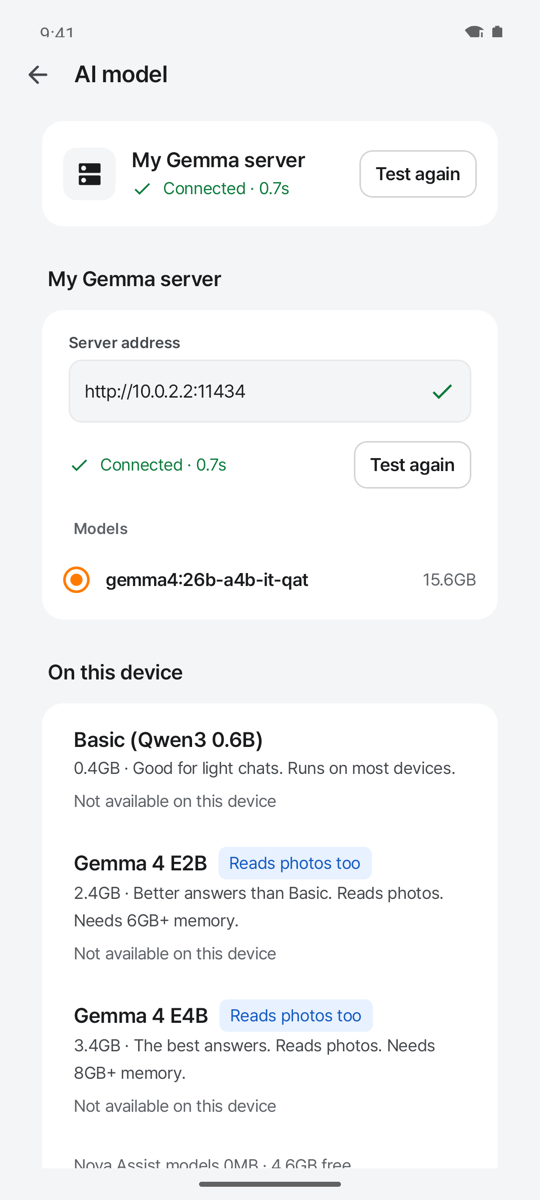Image resolution: width=540 pixels, height=1200 pixels.
Task: Tap Test again below server address
Action: click(x=412, y=465)
